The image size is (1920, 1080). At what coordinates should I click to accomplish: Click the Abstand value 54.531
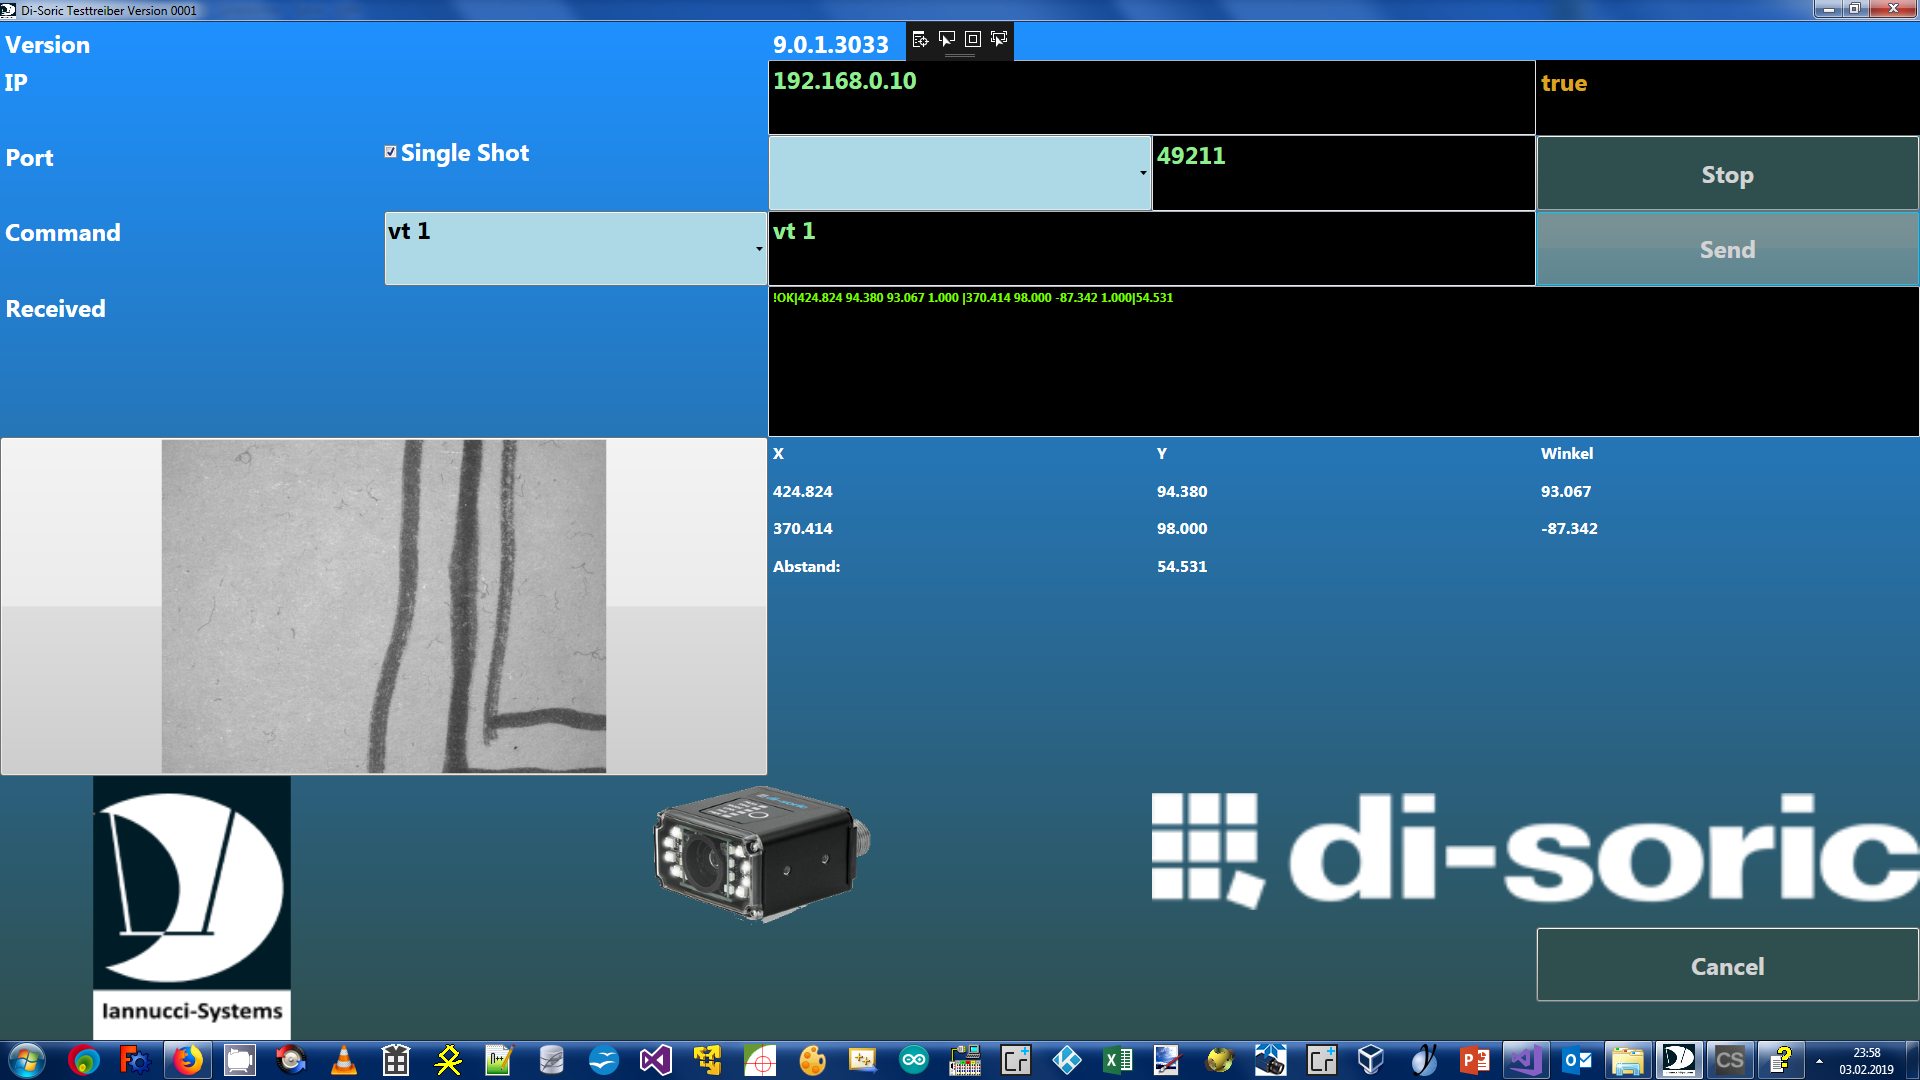pyautogui.click(x=1182, y=566)
